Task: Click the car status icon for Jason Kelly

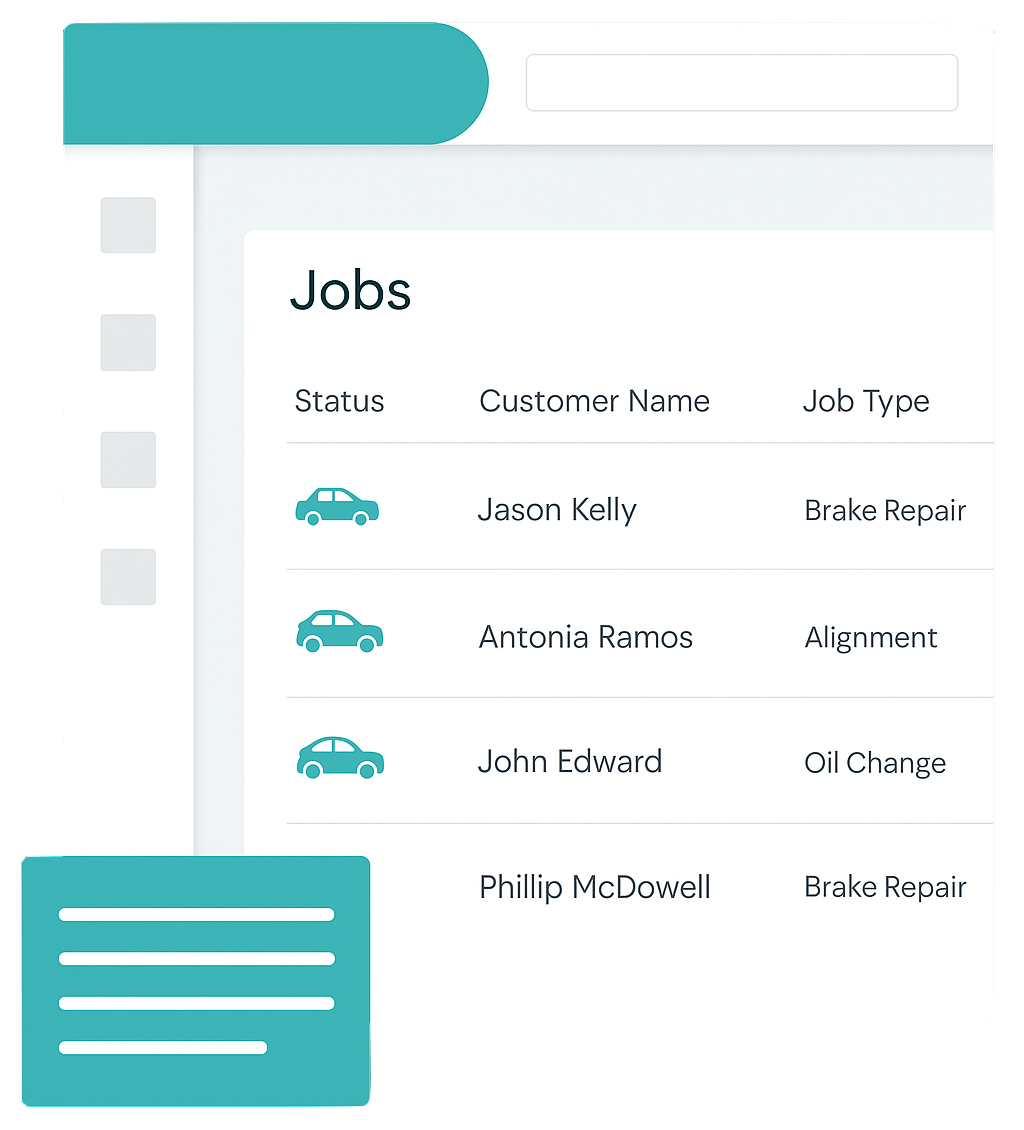Action: point(337,507)
